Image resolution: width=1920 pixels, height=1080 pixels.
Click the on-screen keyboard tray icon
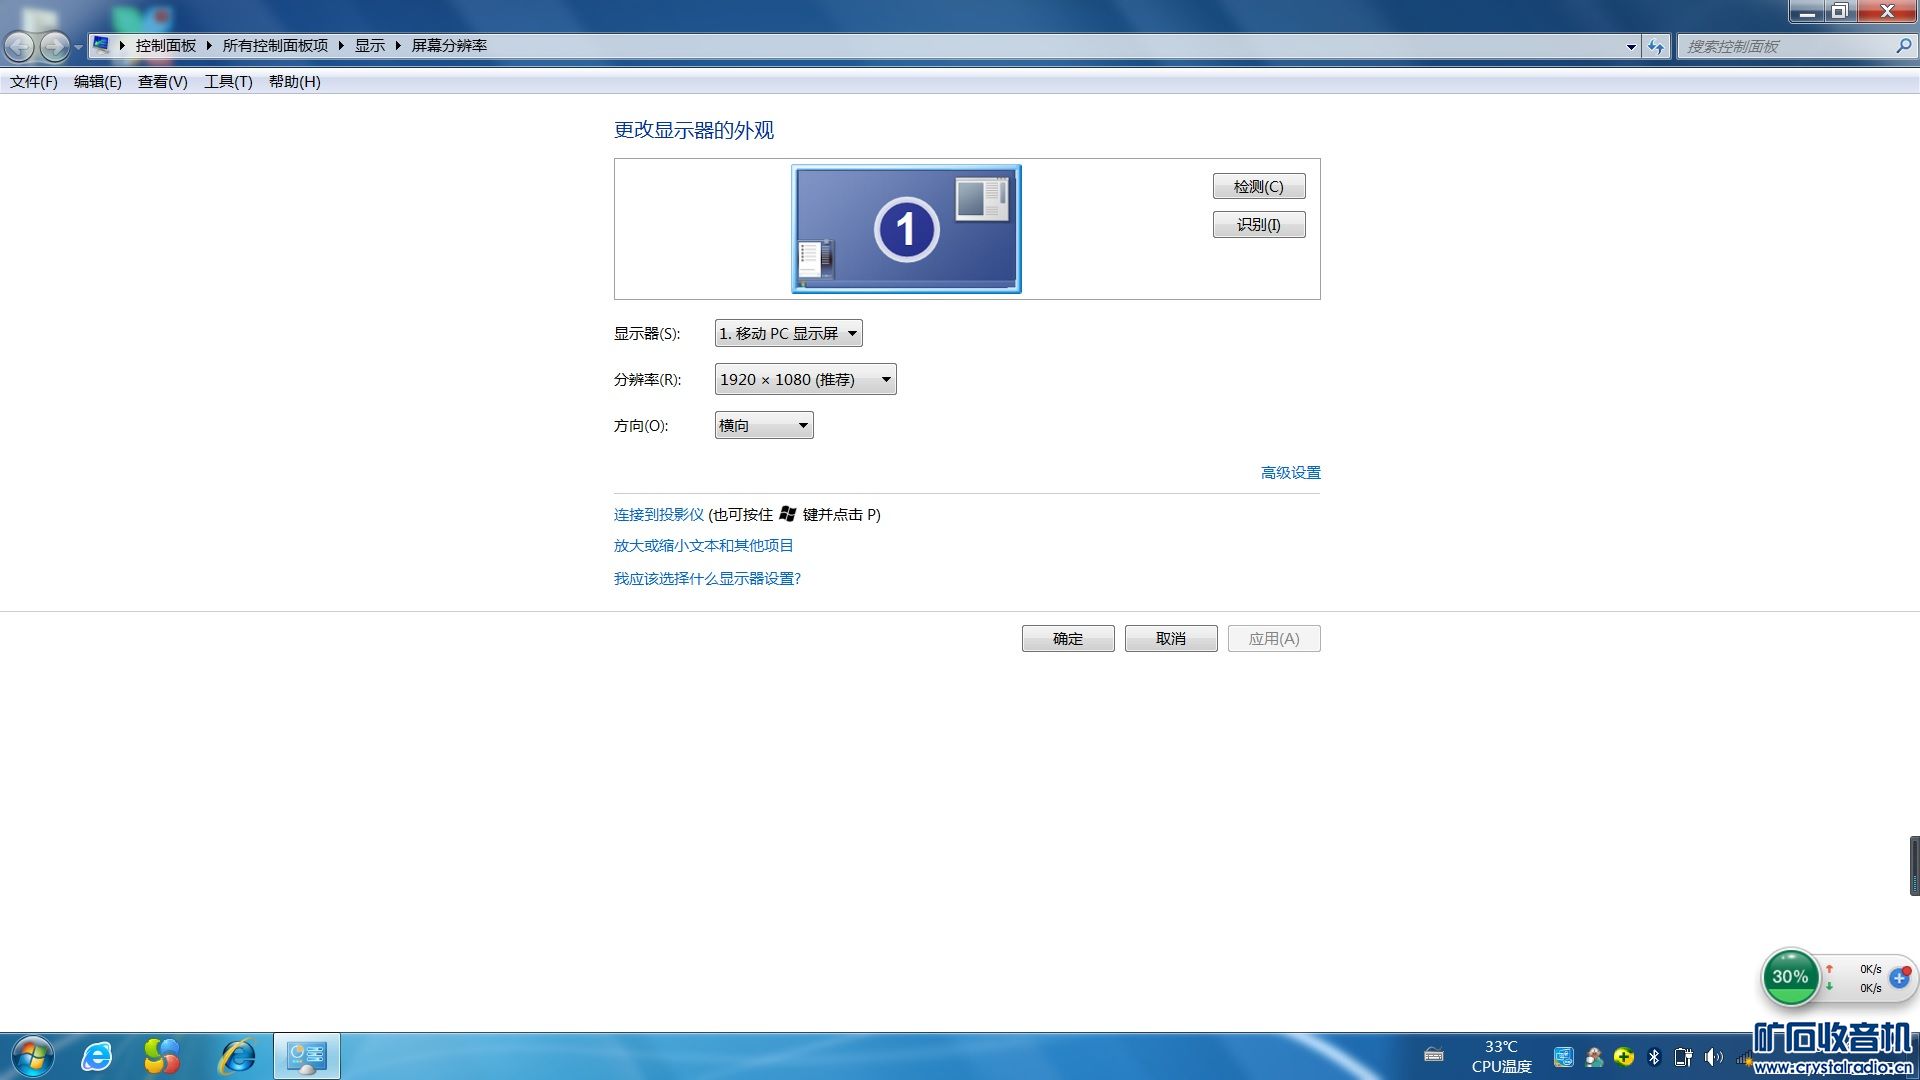1433,1055
